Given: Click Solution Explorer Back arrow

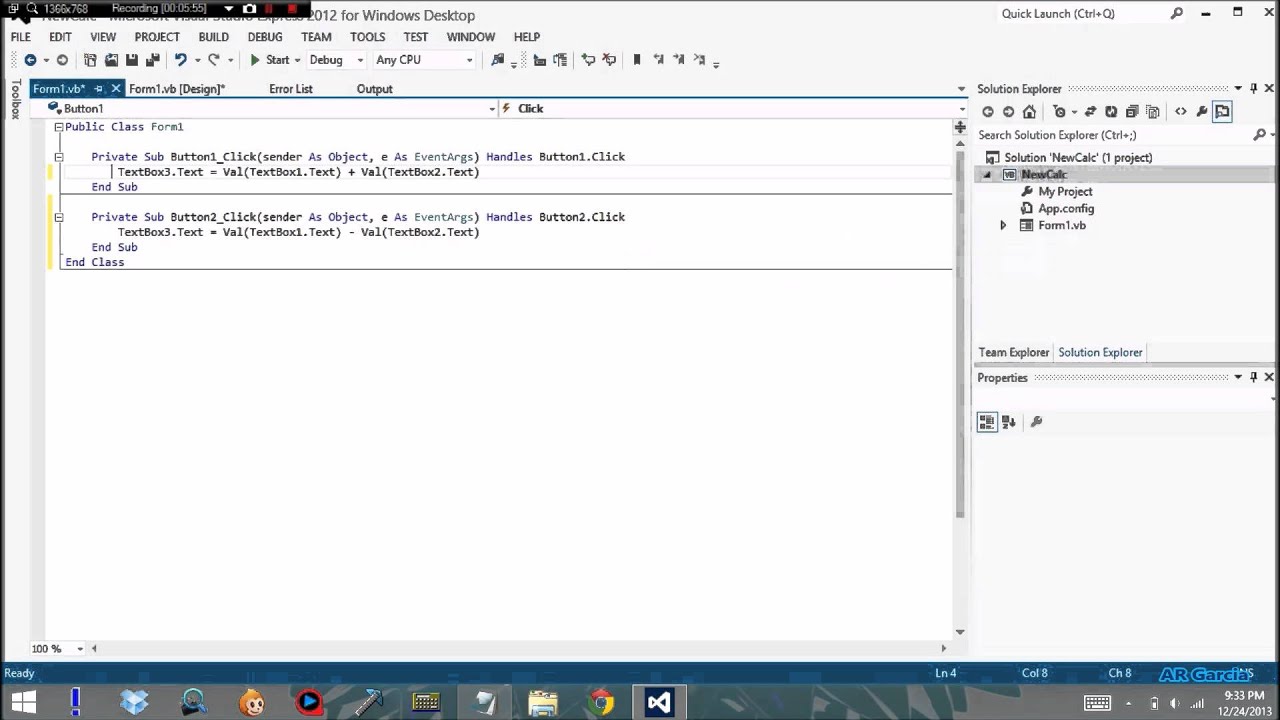Looking at the screenshot, I should point(988,112).
